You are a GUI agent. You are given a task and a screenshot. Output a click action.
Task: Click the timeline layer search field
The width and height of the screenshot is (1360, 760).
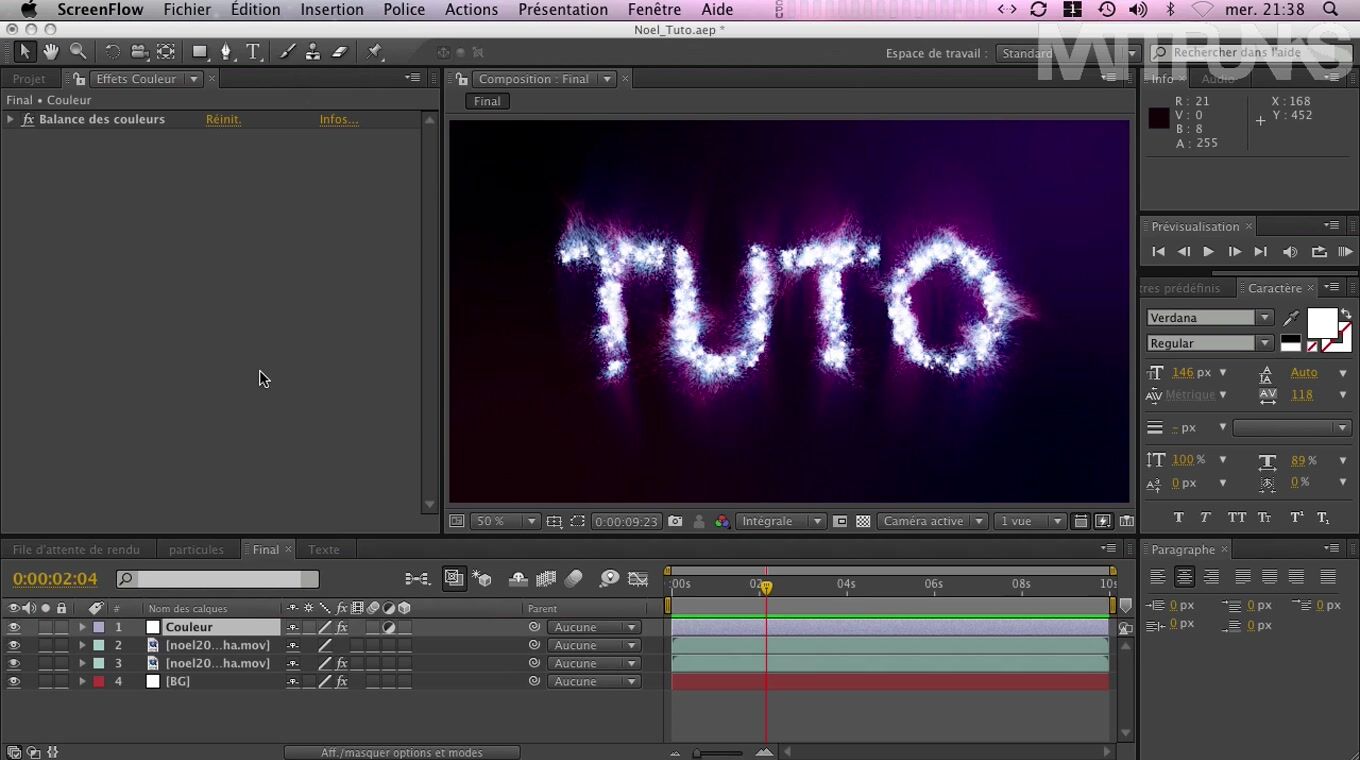tap(218, 579)
